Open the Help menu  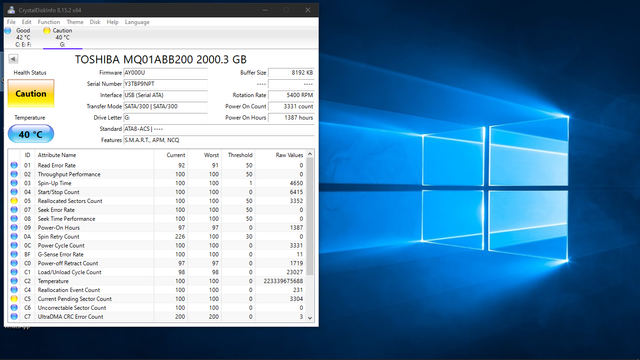point(112,22)
